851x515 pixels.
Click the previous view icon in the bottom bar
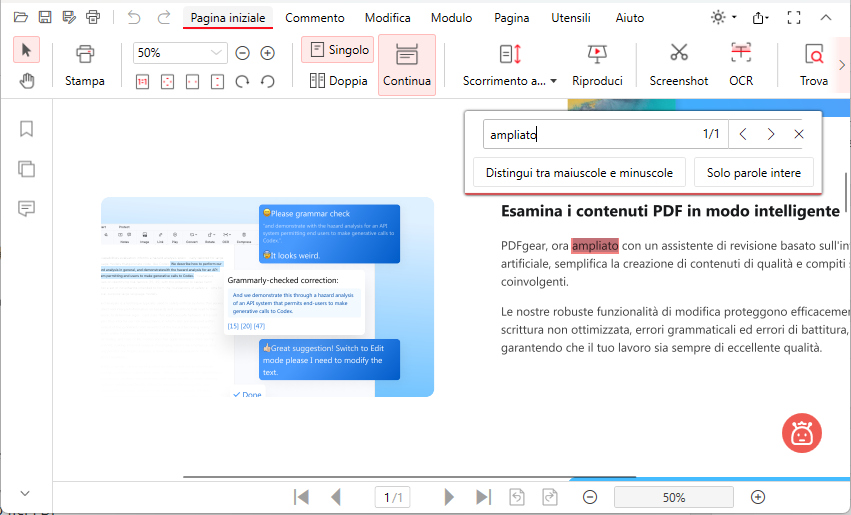click(x=517, y=497)
